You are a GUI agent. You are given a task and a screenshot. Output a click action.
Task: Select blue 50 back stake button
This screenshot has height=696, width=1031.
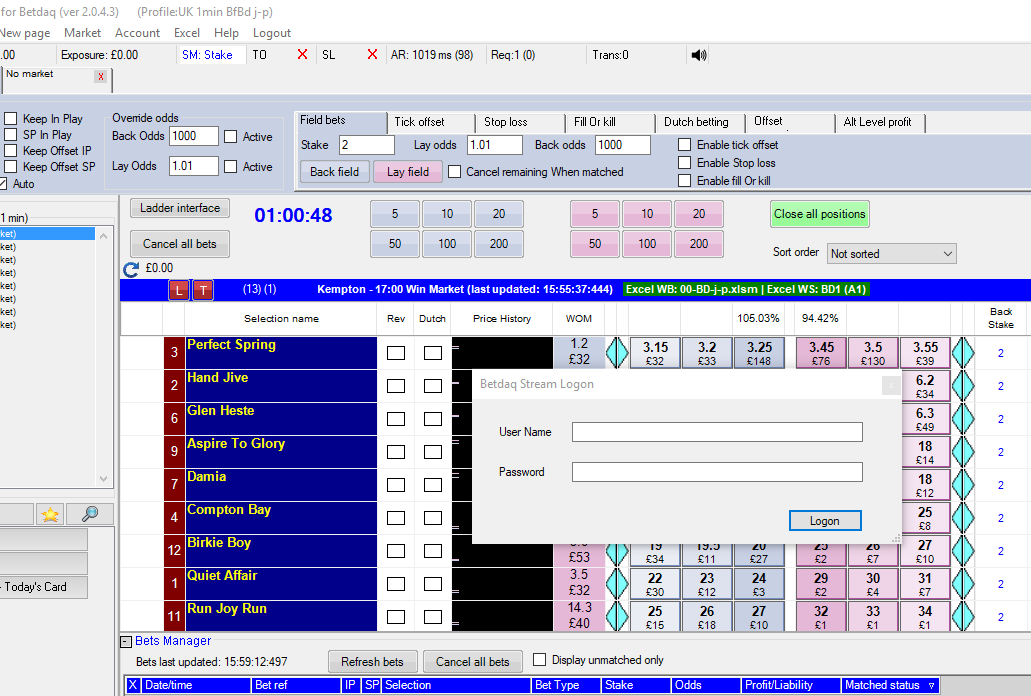[395, 244]
